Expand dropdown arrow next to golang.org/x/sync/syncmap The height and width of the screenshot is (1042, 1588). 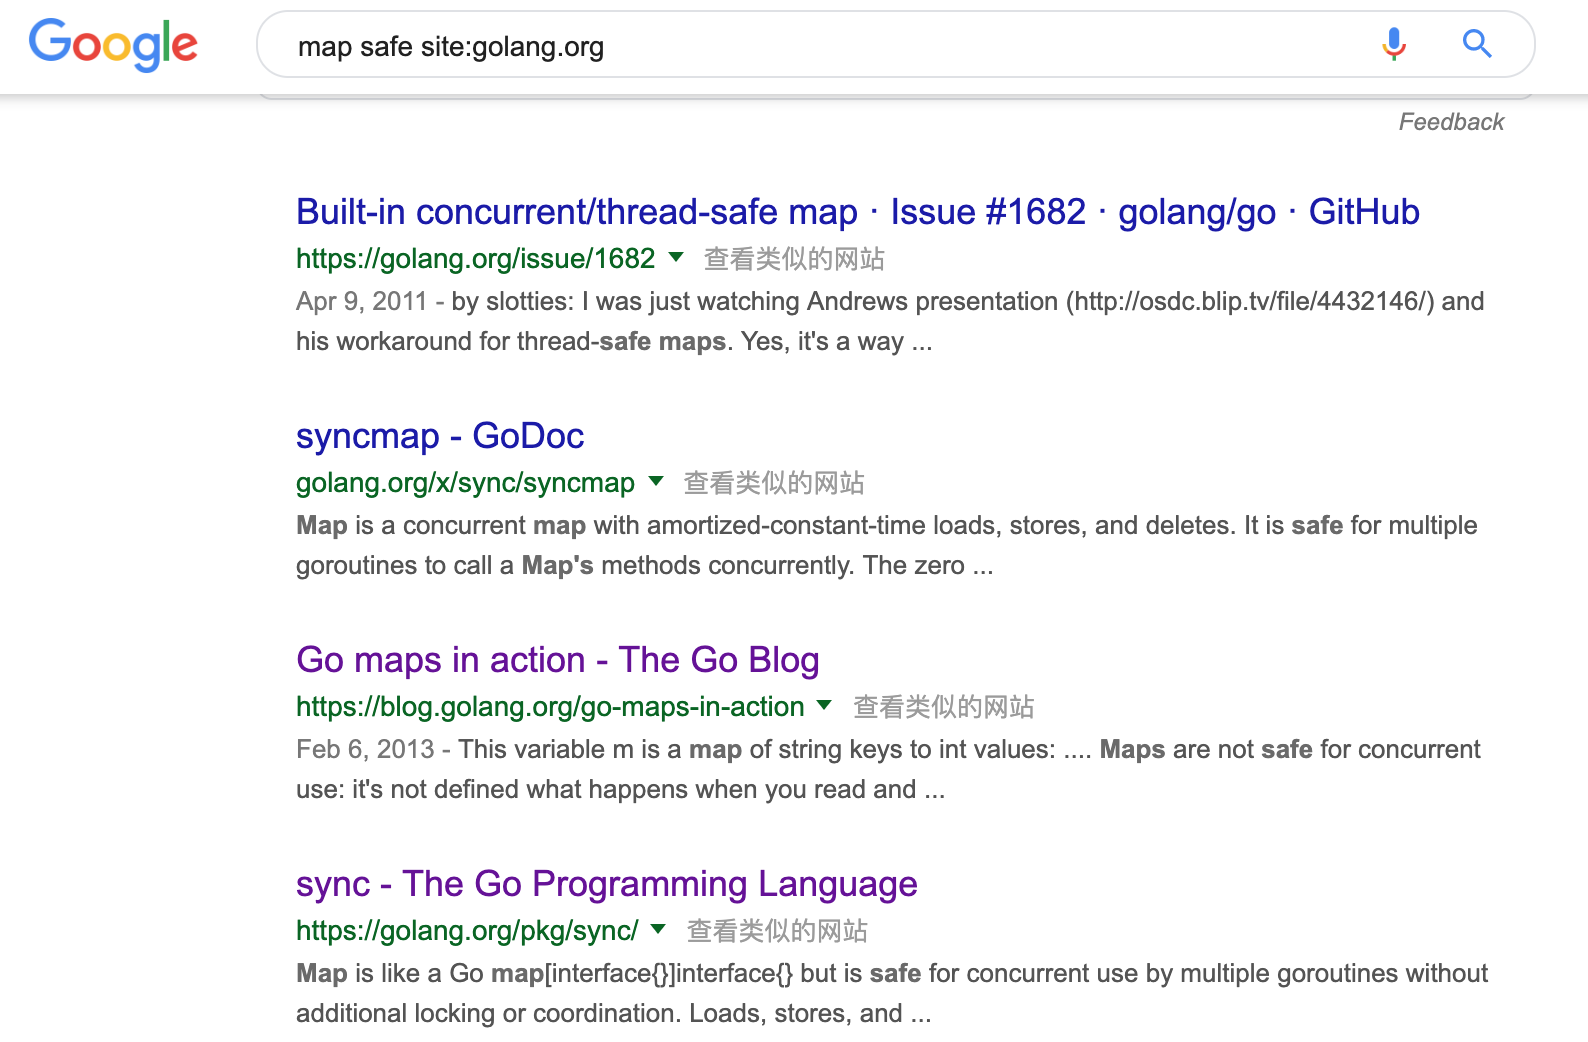(x=656, y=481)
